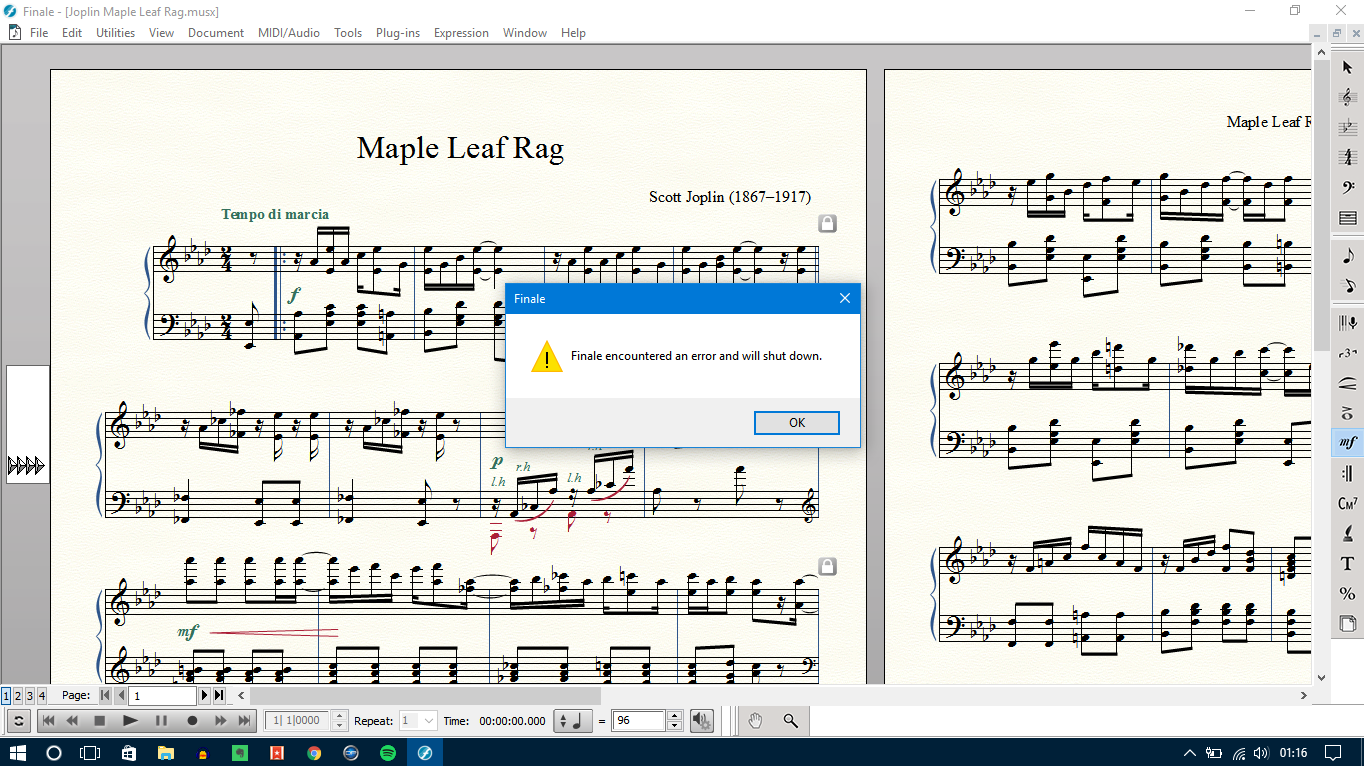Open the playback settings speaker button
The image size is (1364, 766).
701,720
